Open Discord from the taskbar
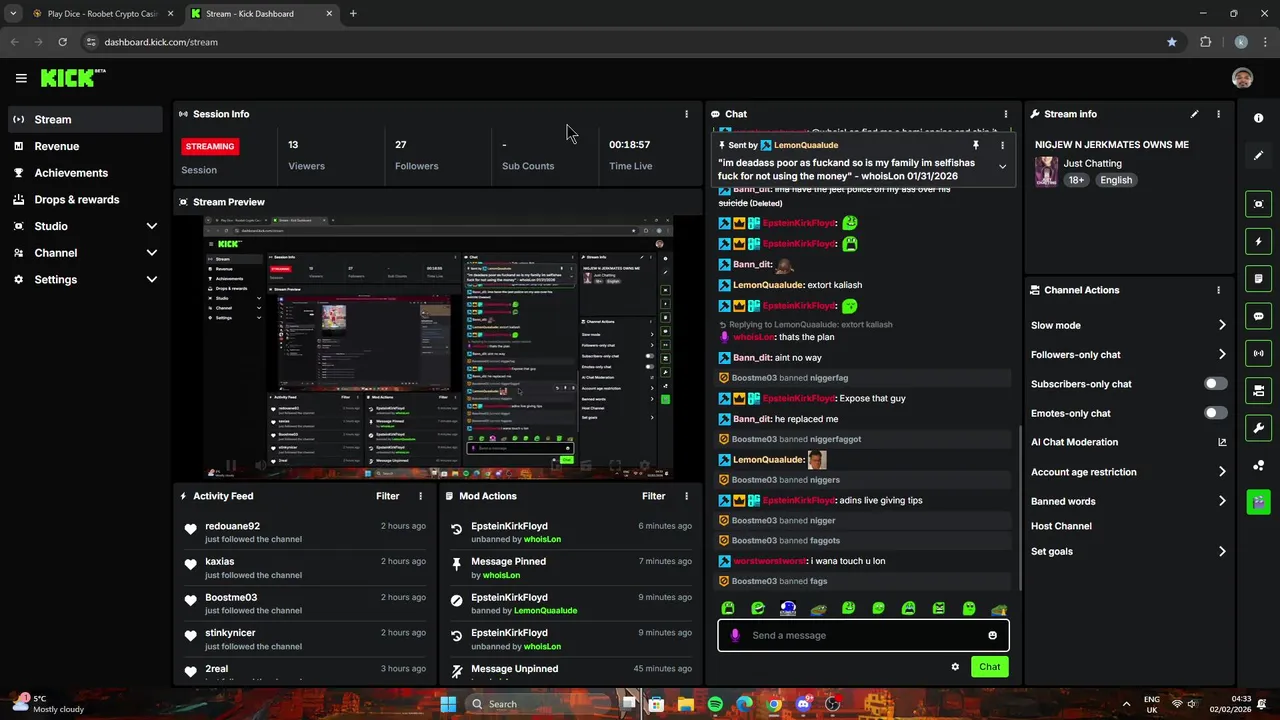The width and height of the screenshot is (1280, 720). pos(803,704)
